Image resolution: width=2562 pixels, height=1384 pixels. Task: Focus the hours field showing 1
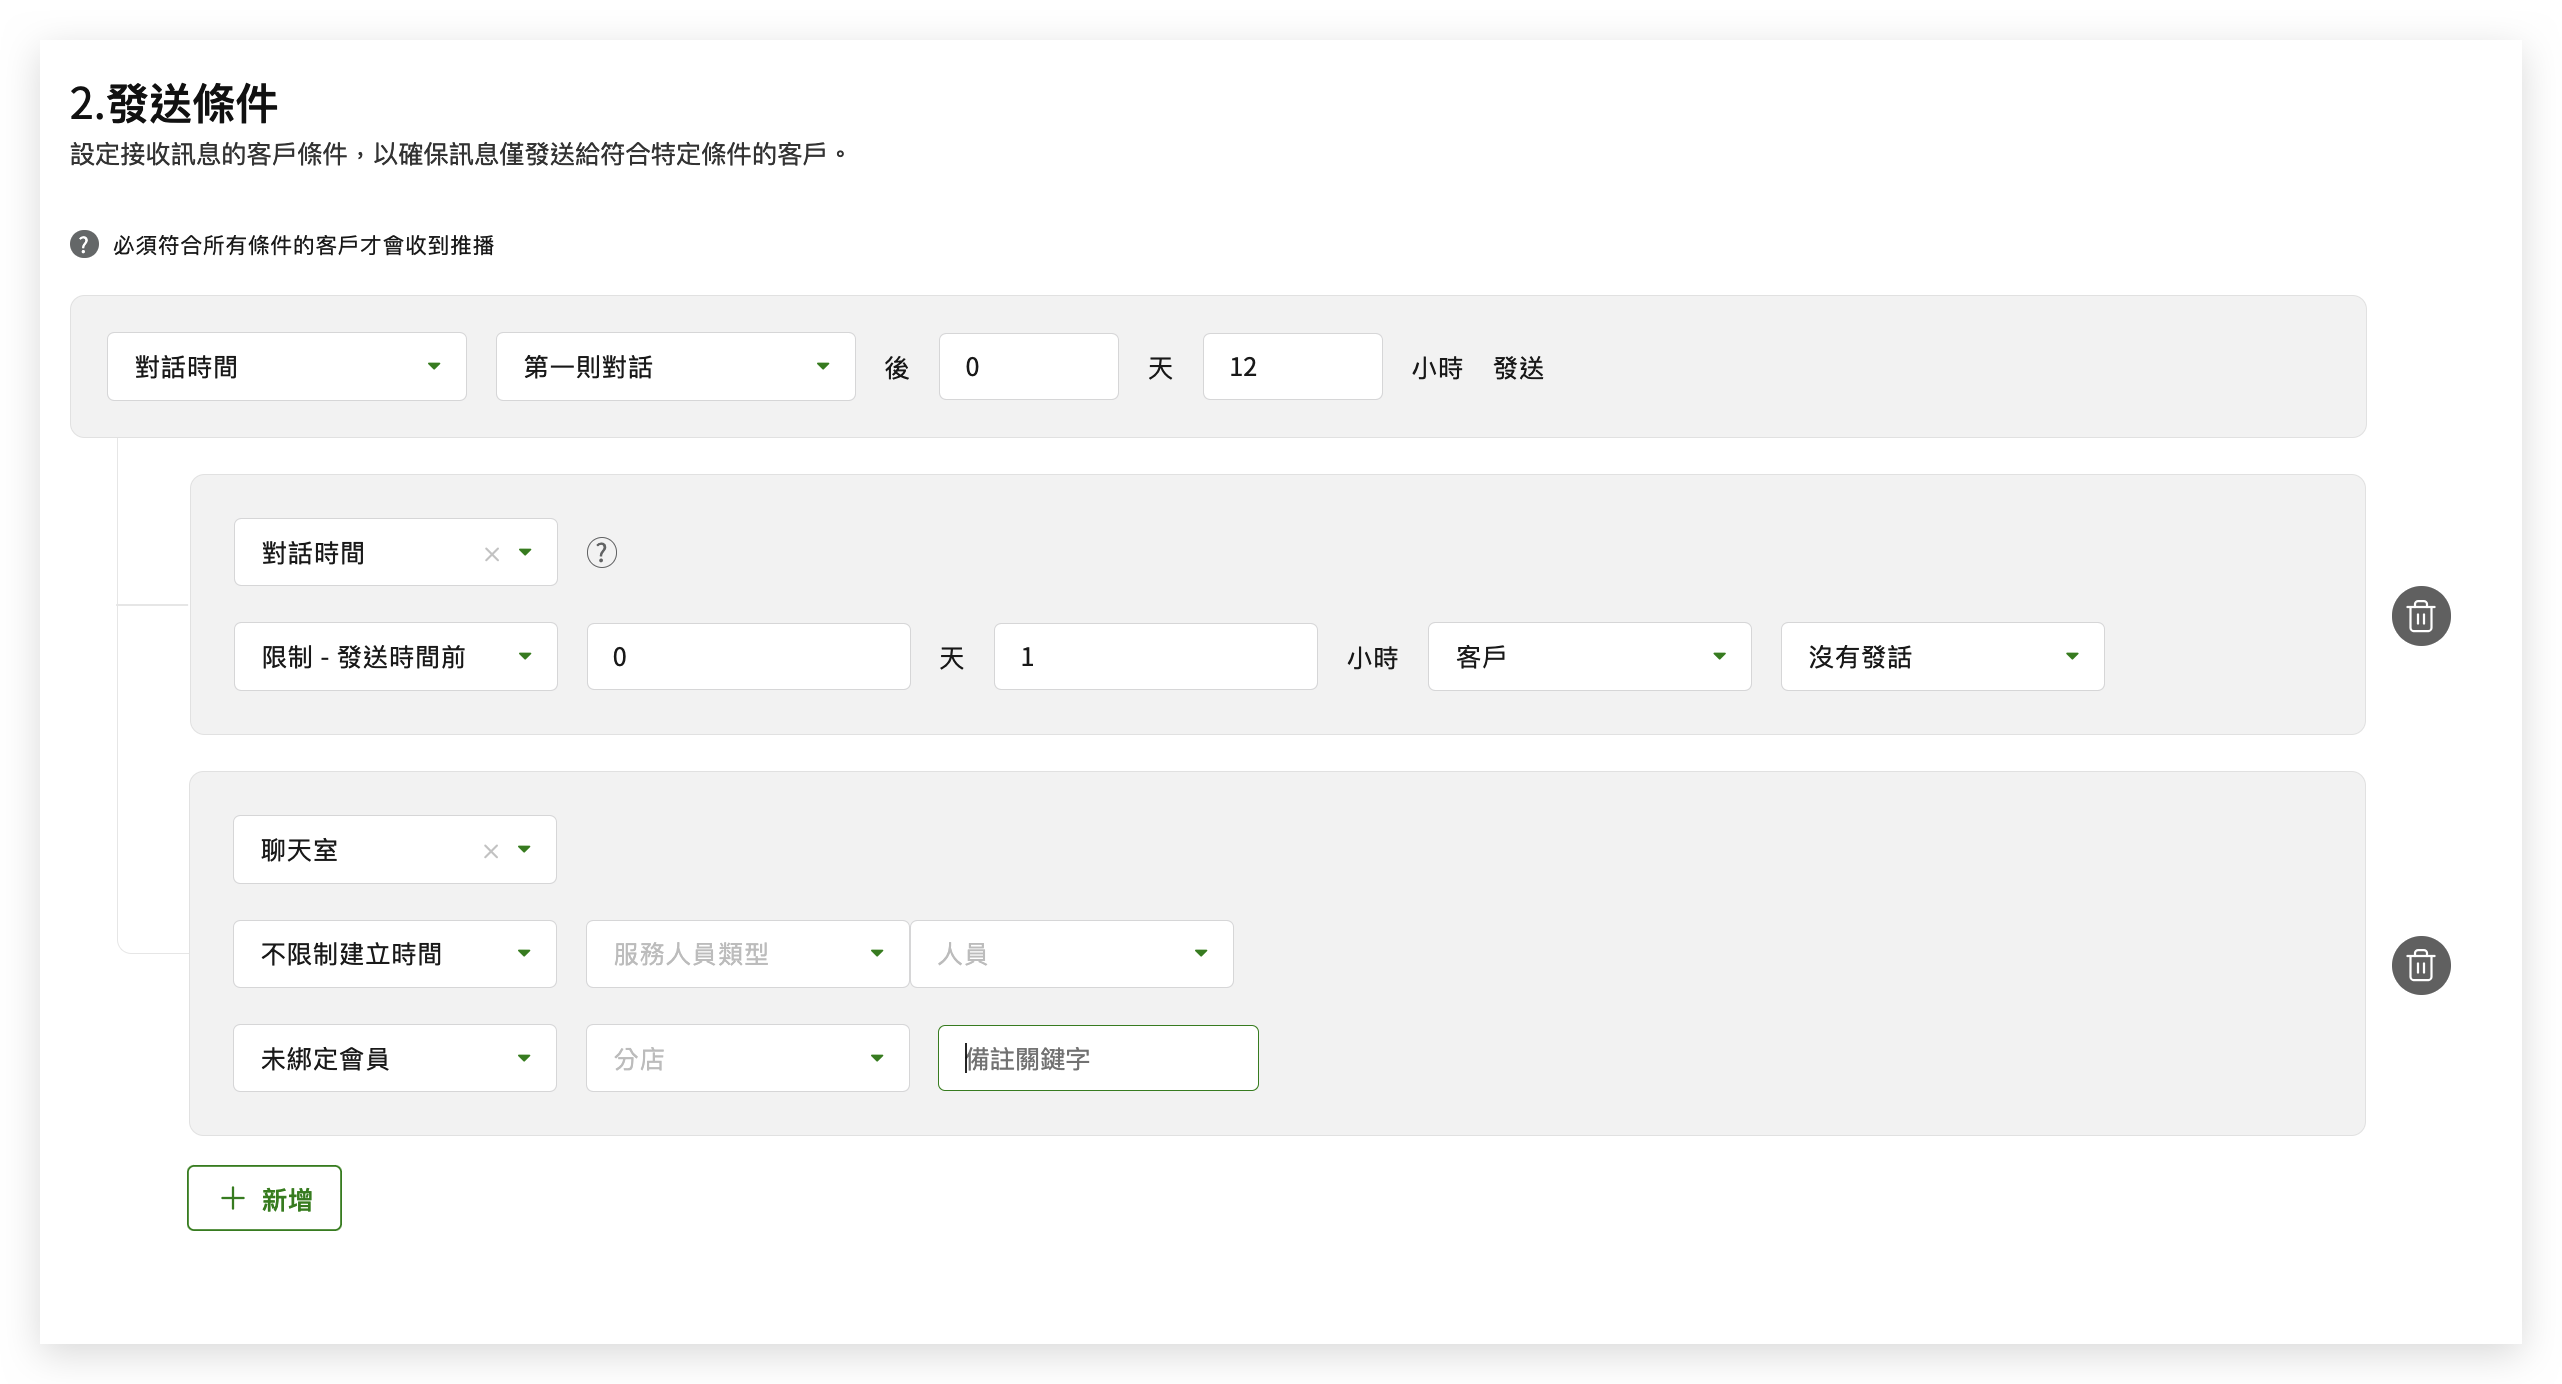[x=1156, y=657]
